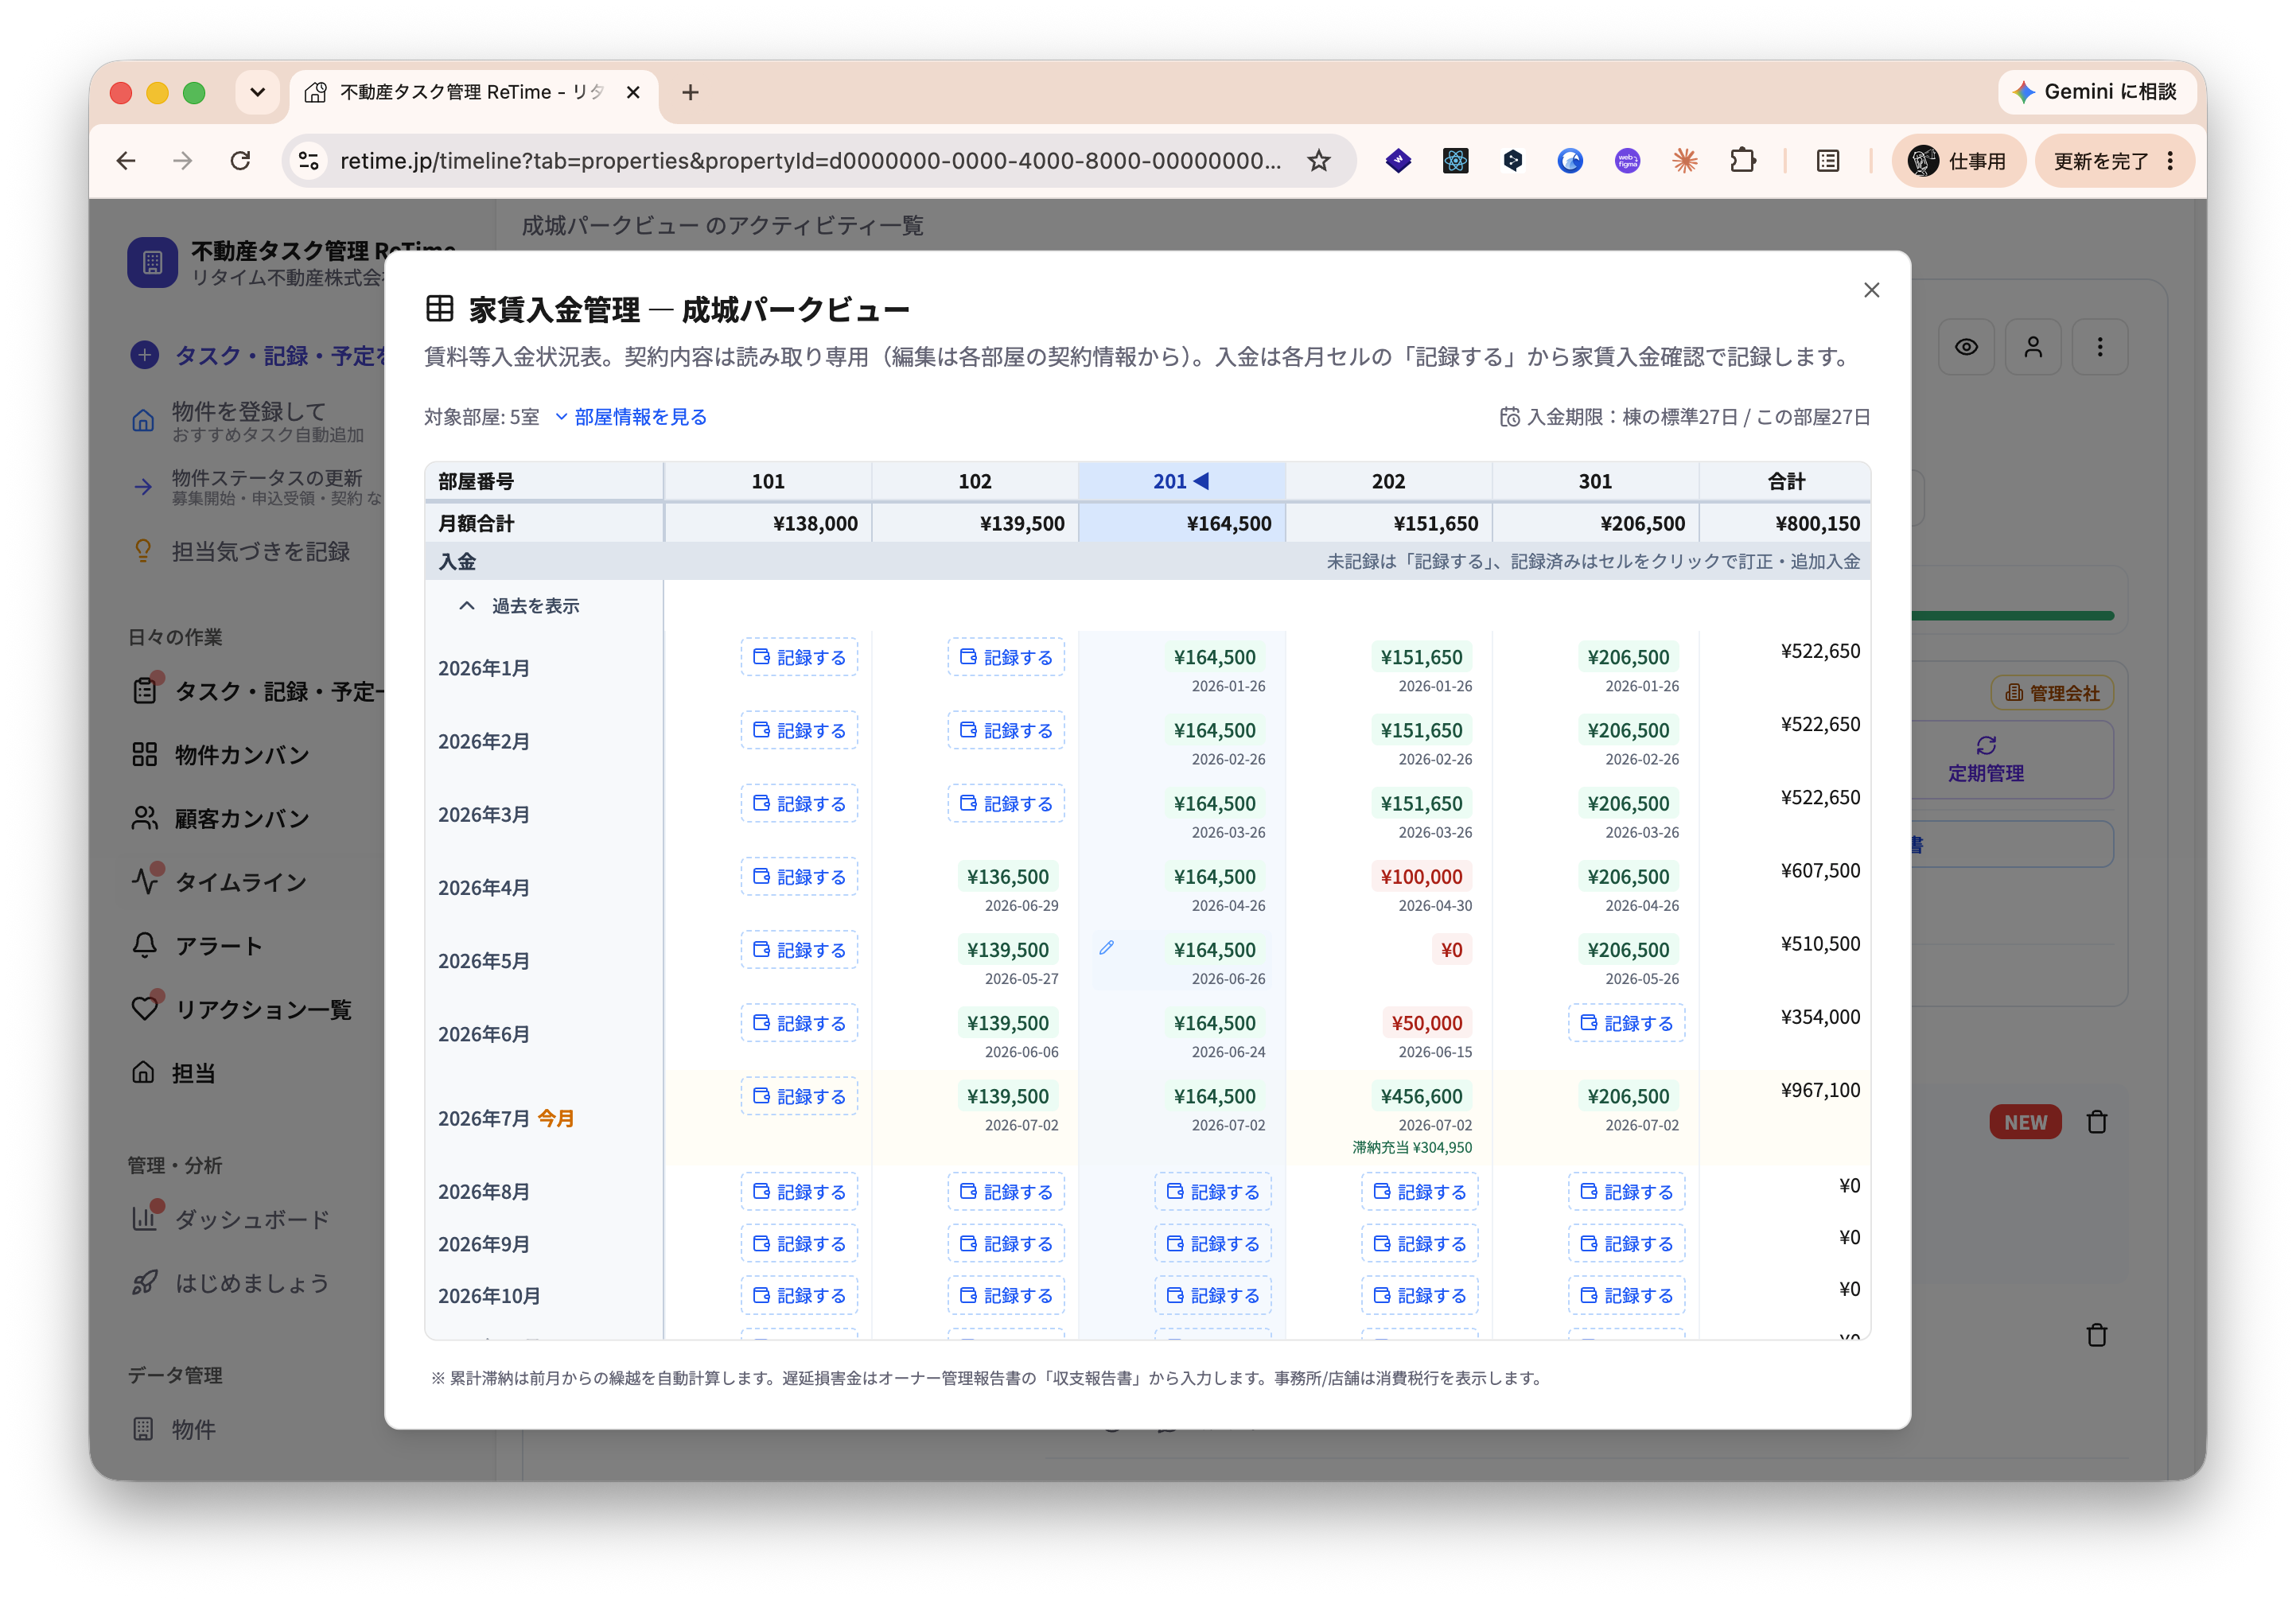The height and width of the screenshot is (1599, 2296).
Task: Close the 家賃入金管理 dialog
Action: tap(1871, 290)
